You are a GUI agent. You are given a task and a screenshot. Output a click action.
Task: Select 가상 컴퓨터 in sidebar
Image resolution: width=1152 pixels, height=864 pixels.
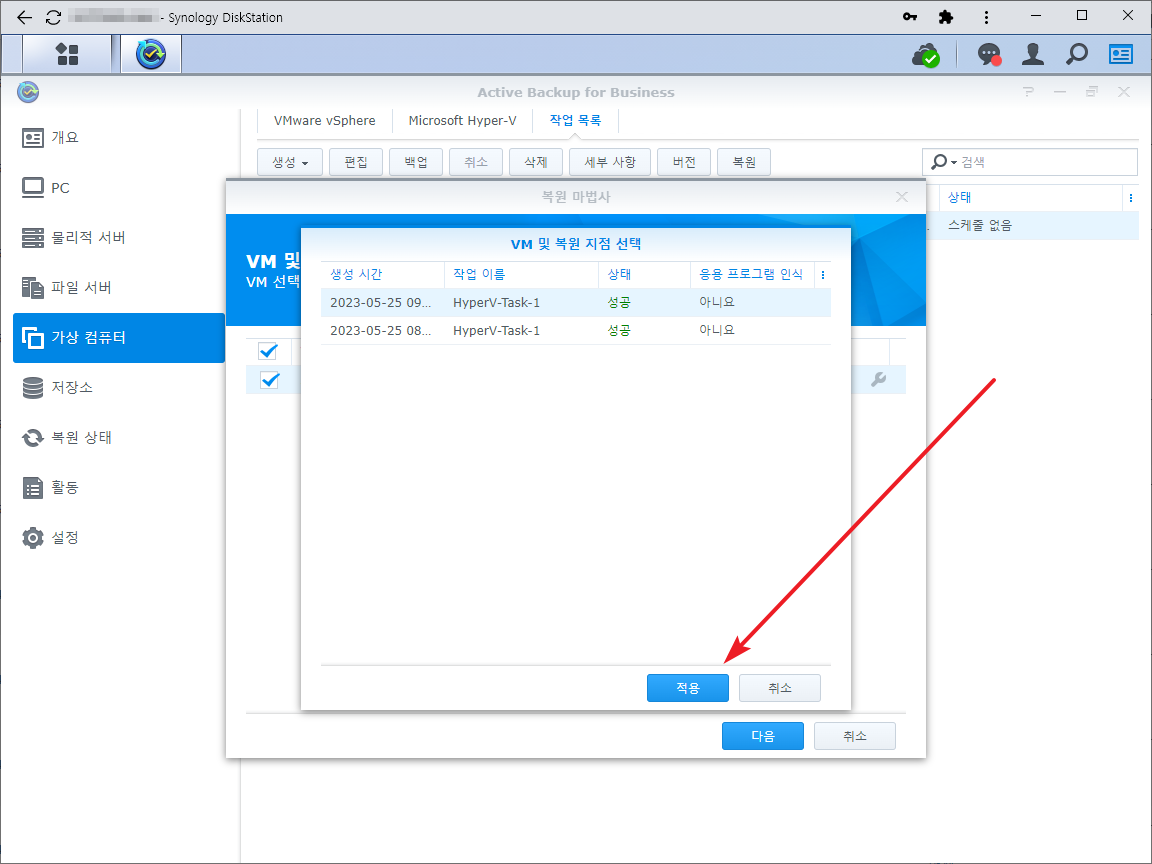coord(119,337)
